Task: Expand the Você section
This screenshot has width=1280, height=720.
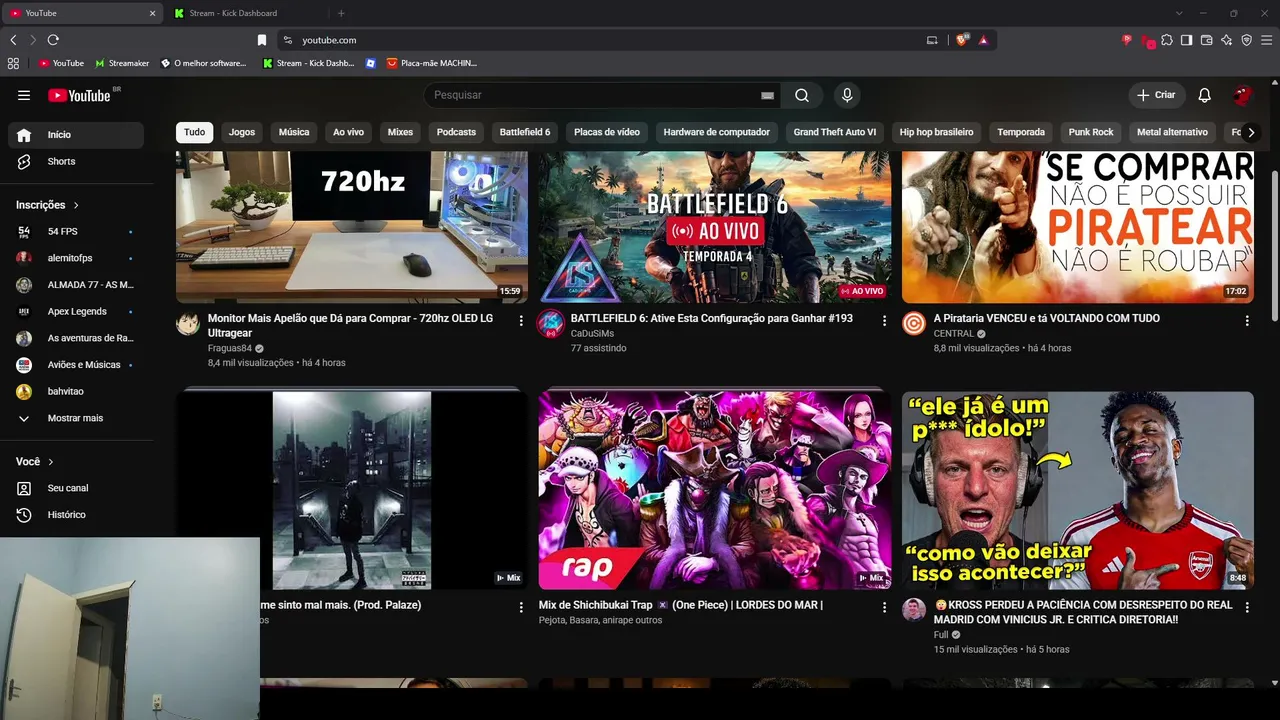Action: [x=35, y=462]
